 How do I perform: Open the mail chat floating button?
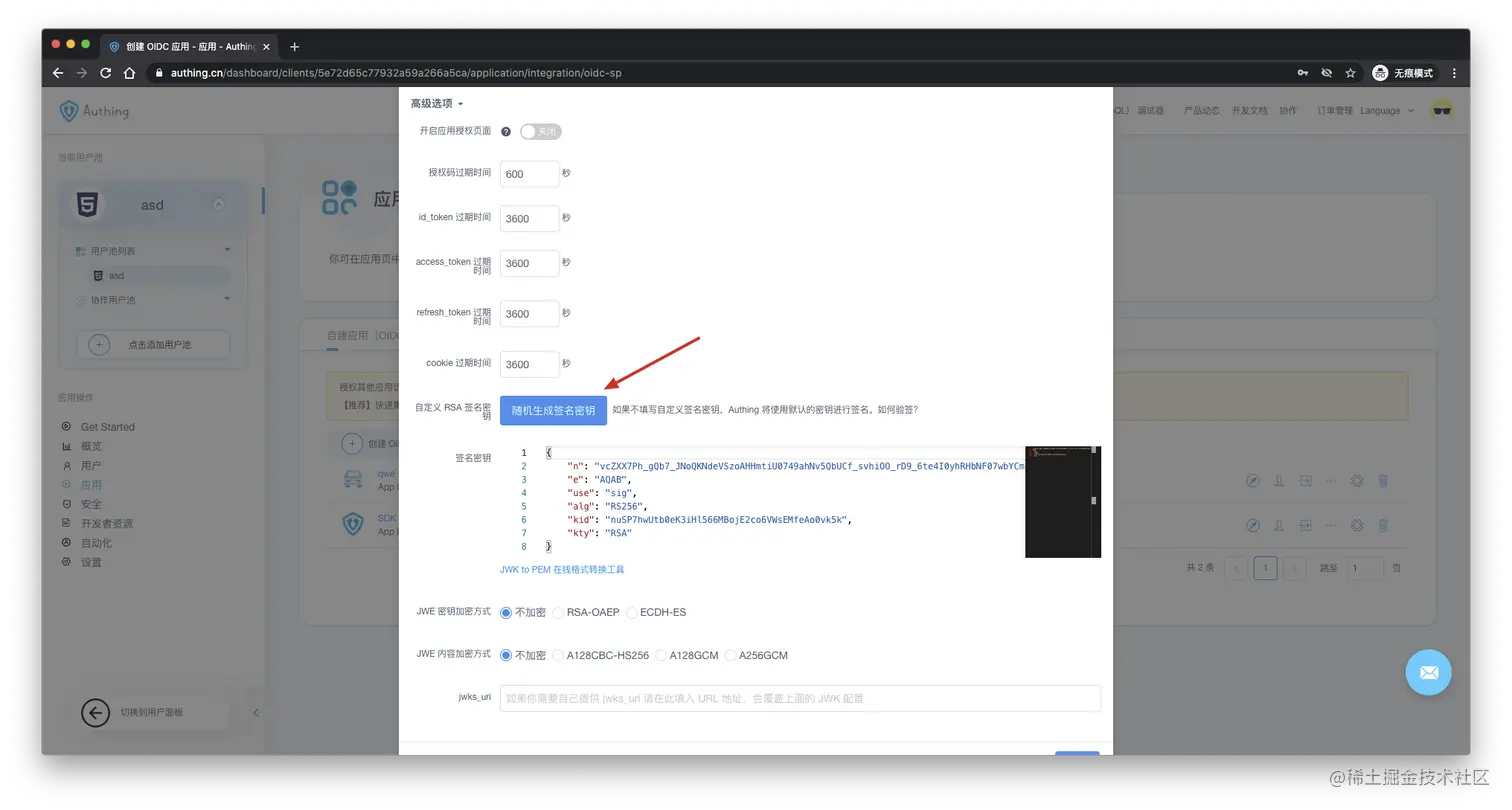click(1428, 672)
